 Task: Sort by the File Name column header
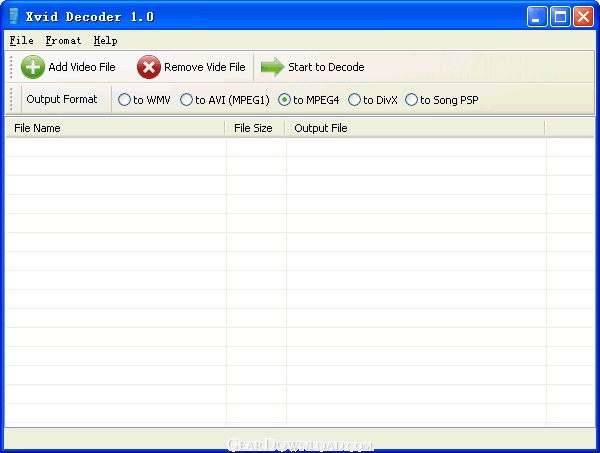click(115, 128)
